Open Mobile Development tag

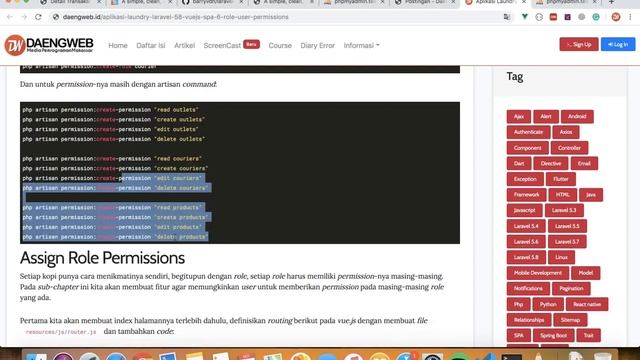tap(538, 273)
